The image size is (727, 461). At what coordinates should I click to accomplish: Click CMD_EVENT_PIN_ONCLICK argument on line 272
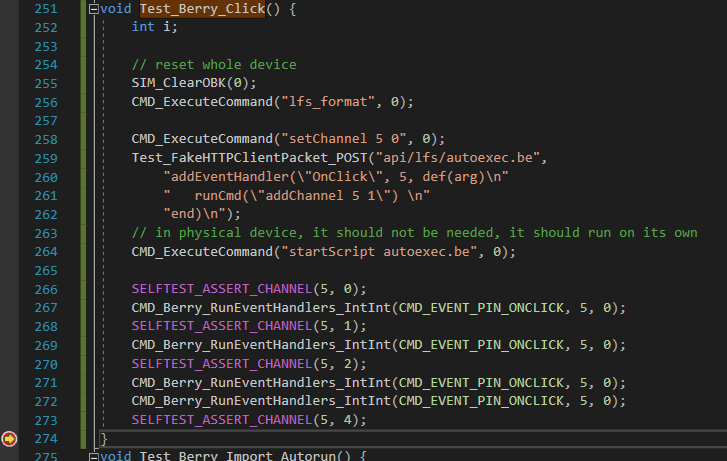481,401
